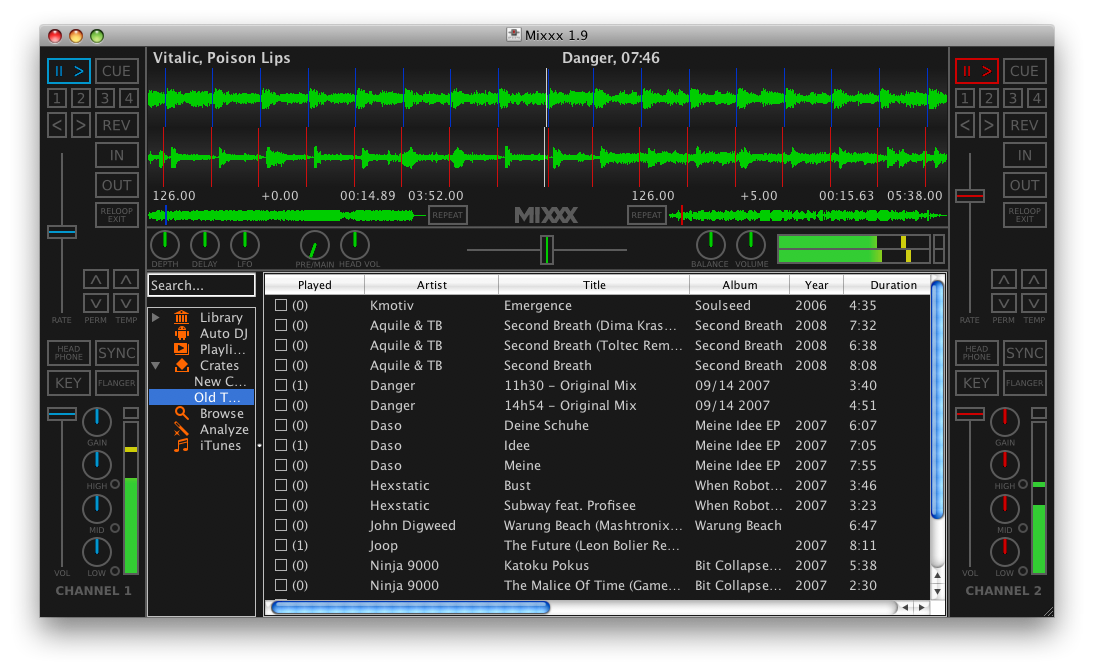Open the Analyze tool icon
This screenshot has height=672, width=1094.
coord(181,429)
